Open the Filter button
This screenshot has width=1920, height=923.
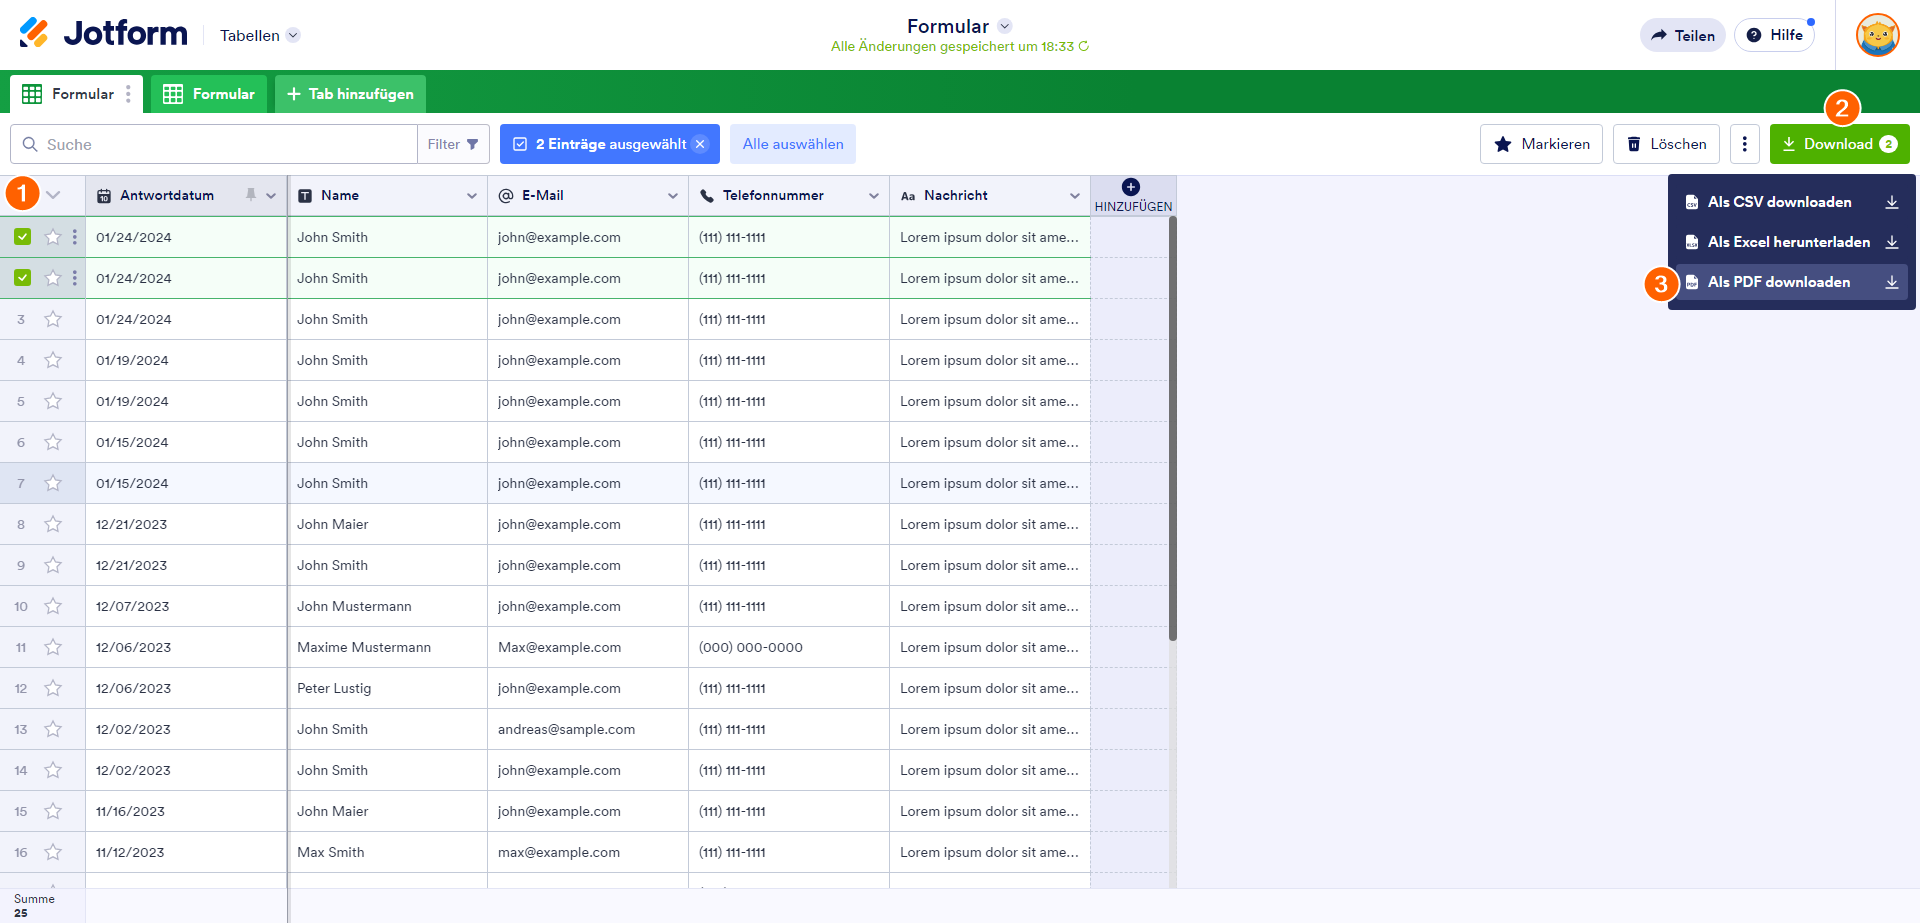tap(453, 144)
